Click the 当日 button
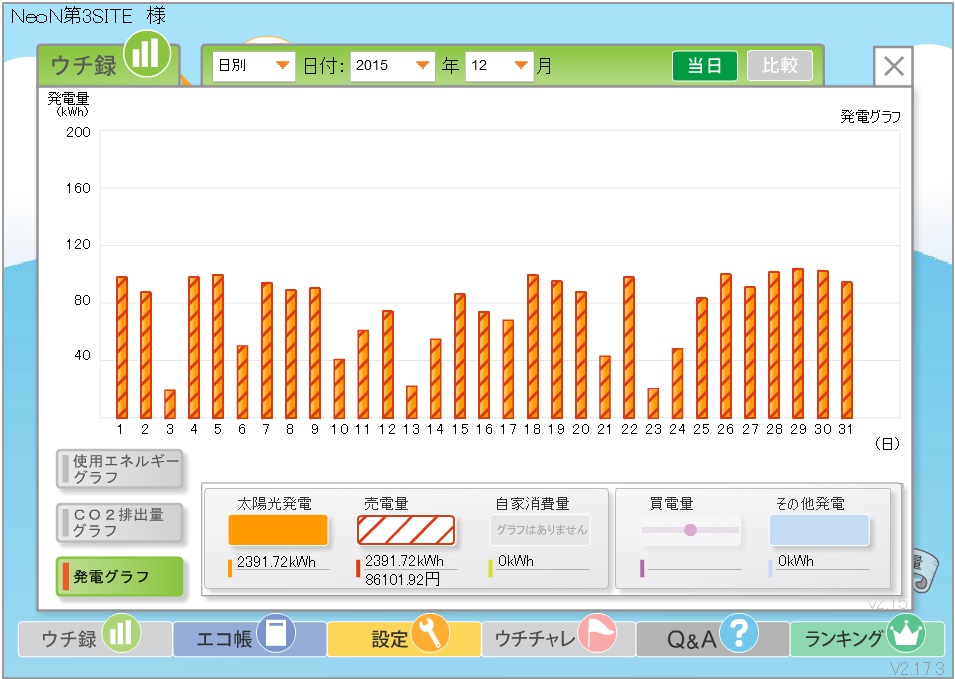Image resolution: width=955 pixels, height=679 pixels. click(705, 65)
